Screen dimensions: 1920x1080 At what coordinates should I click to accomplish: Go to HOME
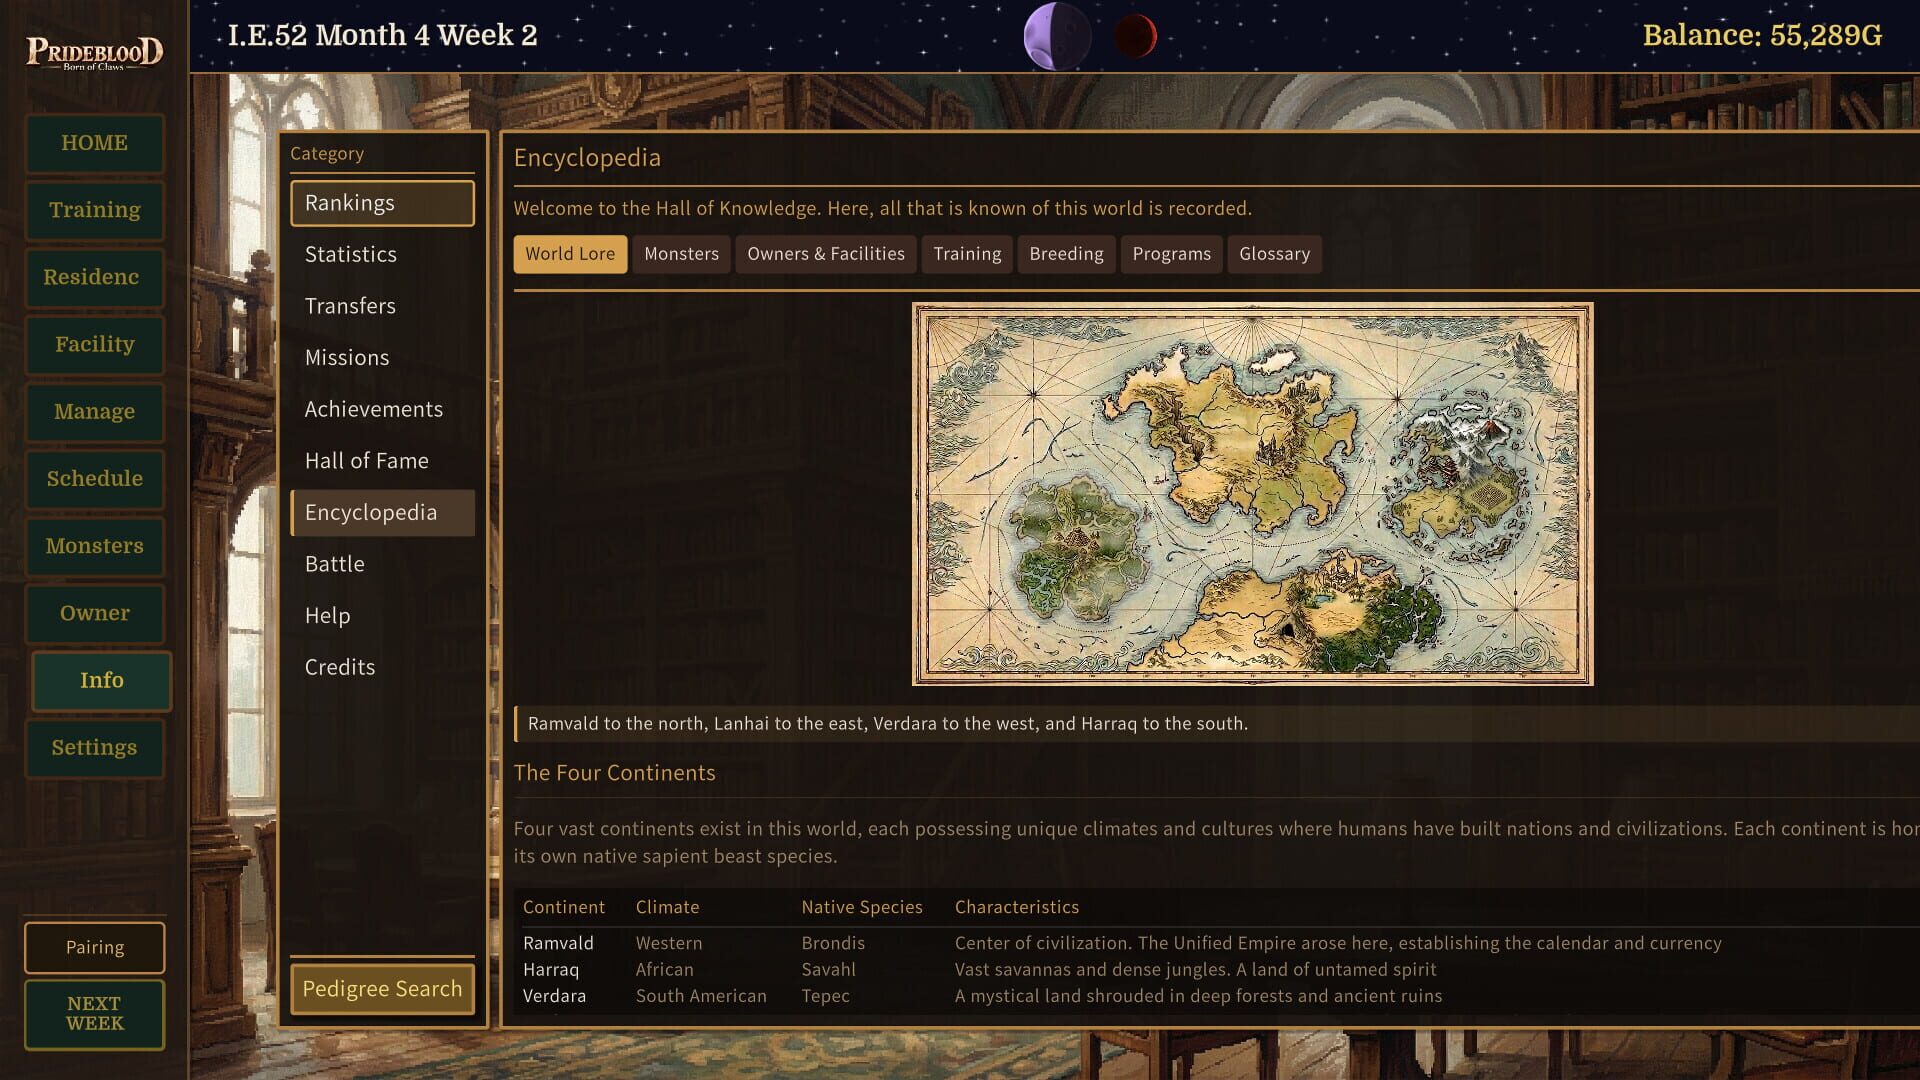94,143
